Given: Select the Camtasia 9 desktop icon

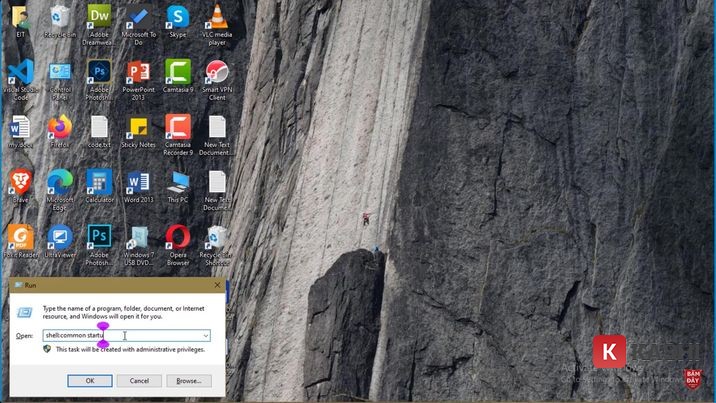Looking at the screenshot, I should coord(178,73).
